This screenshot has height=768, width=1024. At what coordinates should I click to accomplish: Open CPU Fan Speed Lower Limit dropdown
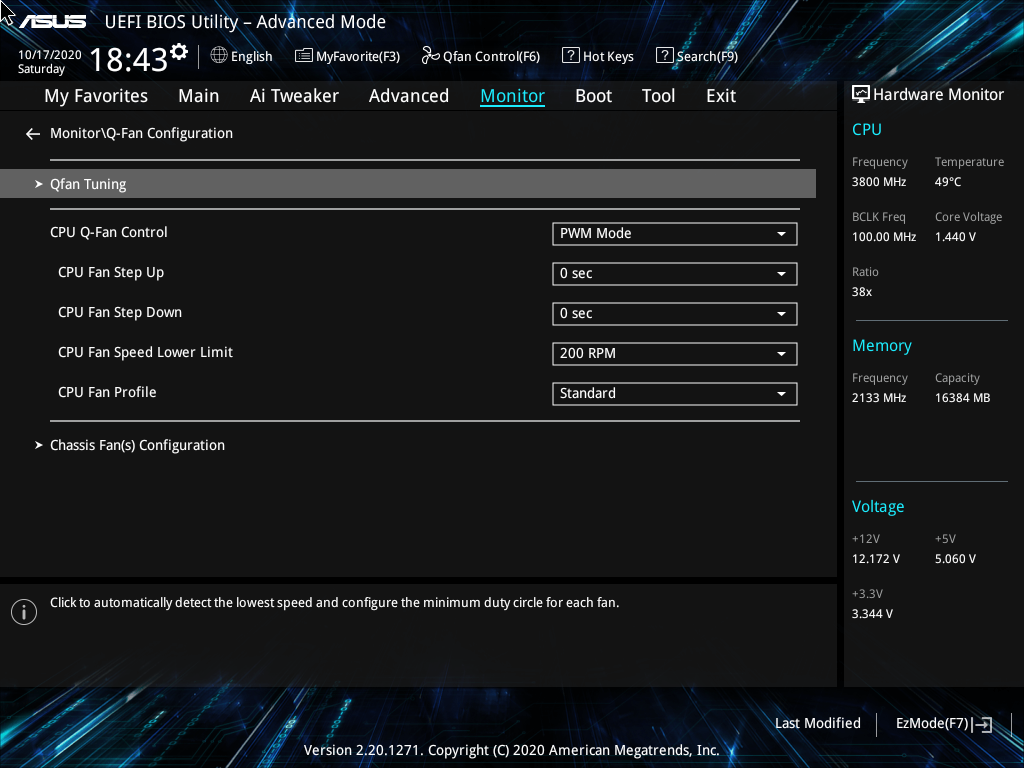[x=675, y=353]
